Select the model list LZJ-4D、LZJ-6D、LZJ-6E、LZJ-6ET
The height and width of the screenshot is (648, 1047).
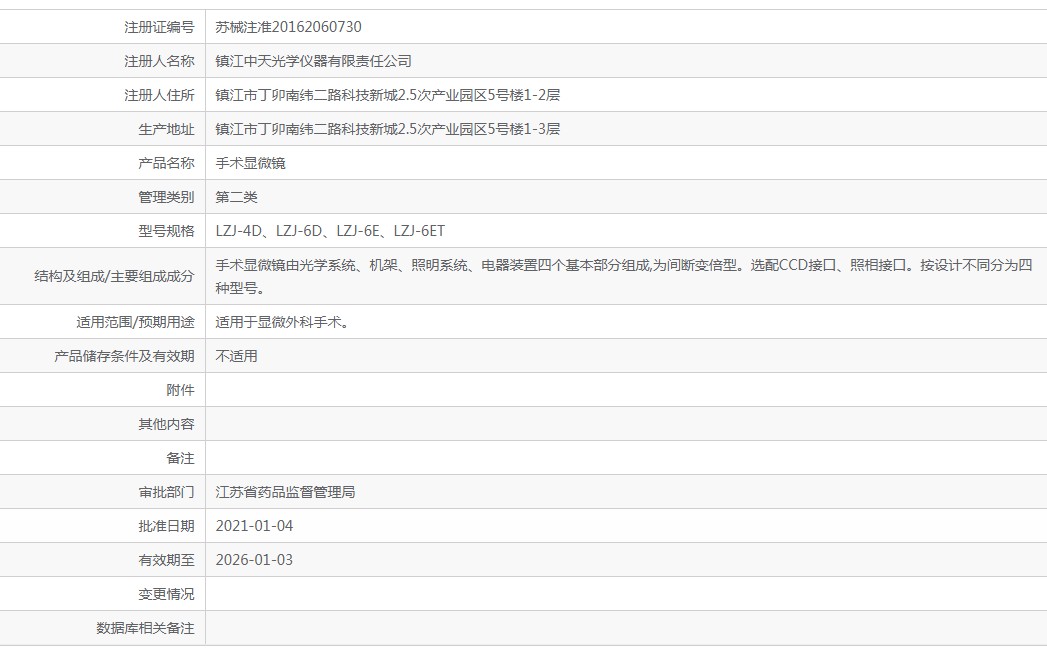(329, 229)
